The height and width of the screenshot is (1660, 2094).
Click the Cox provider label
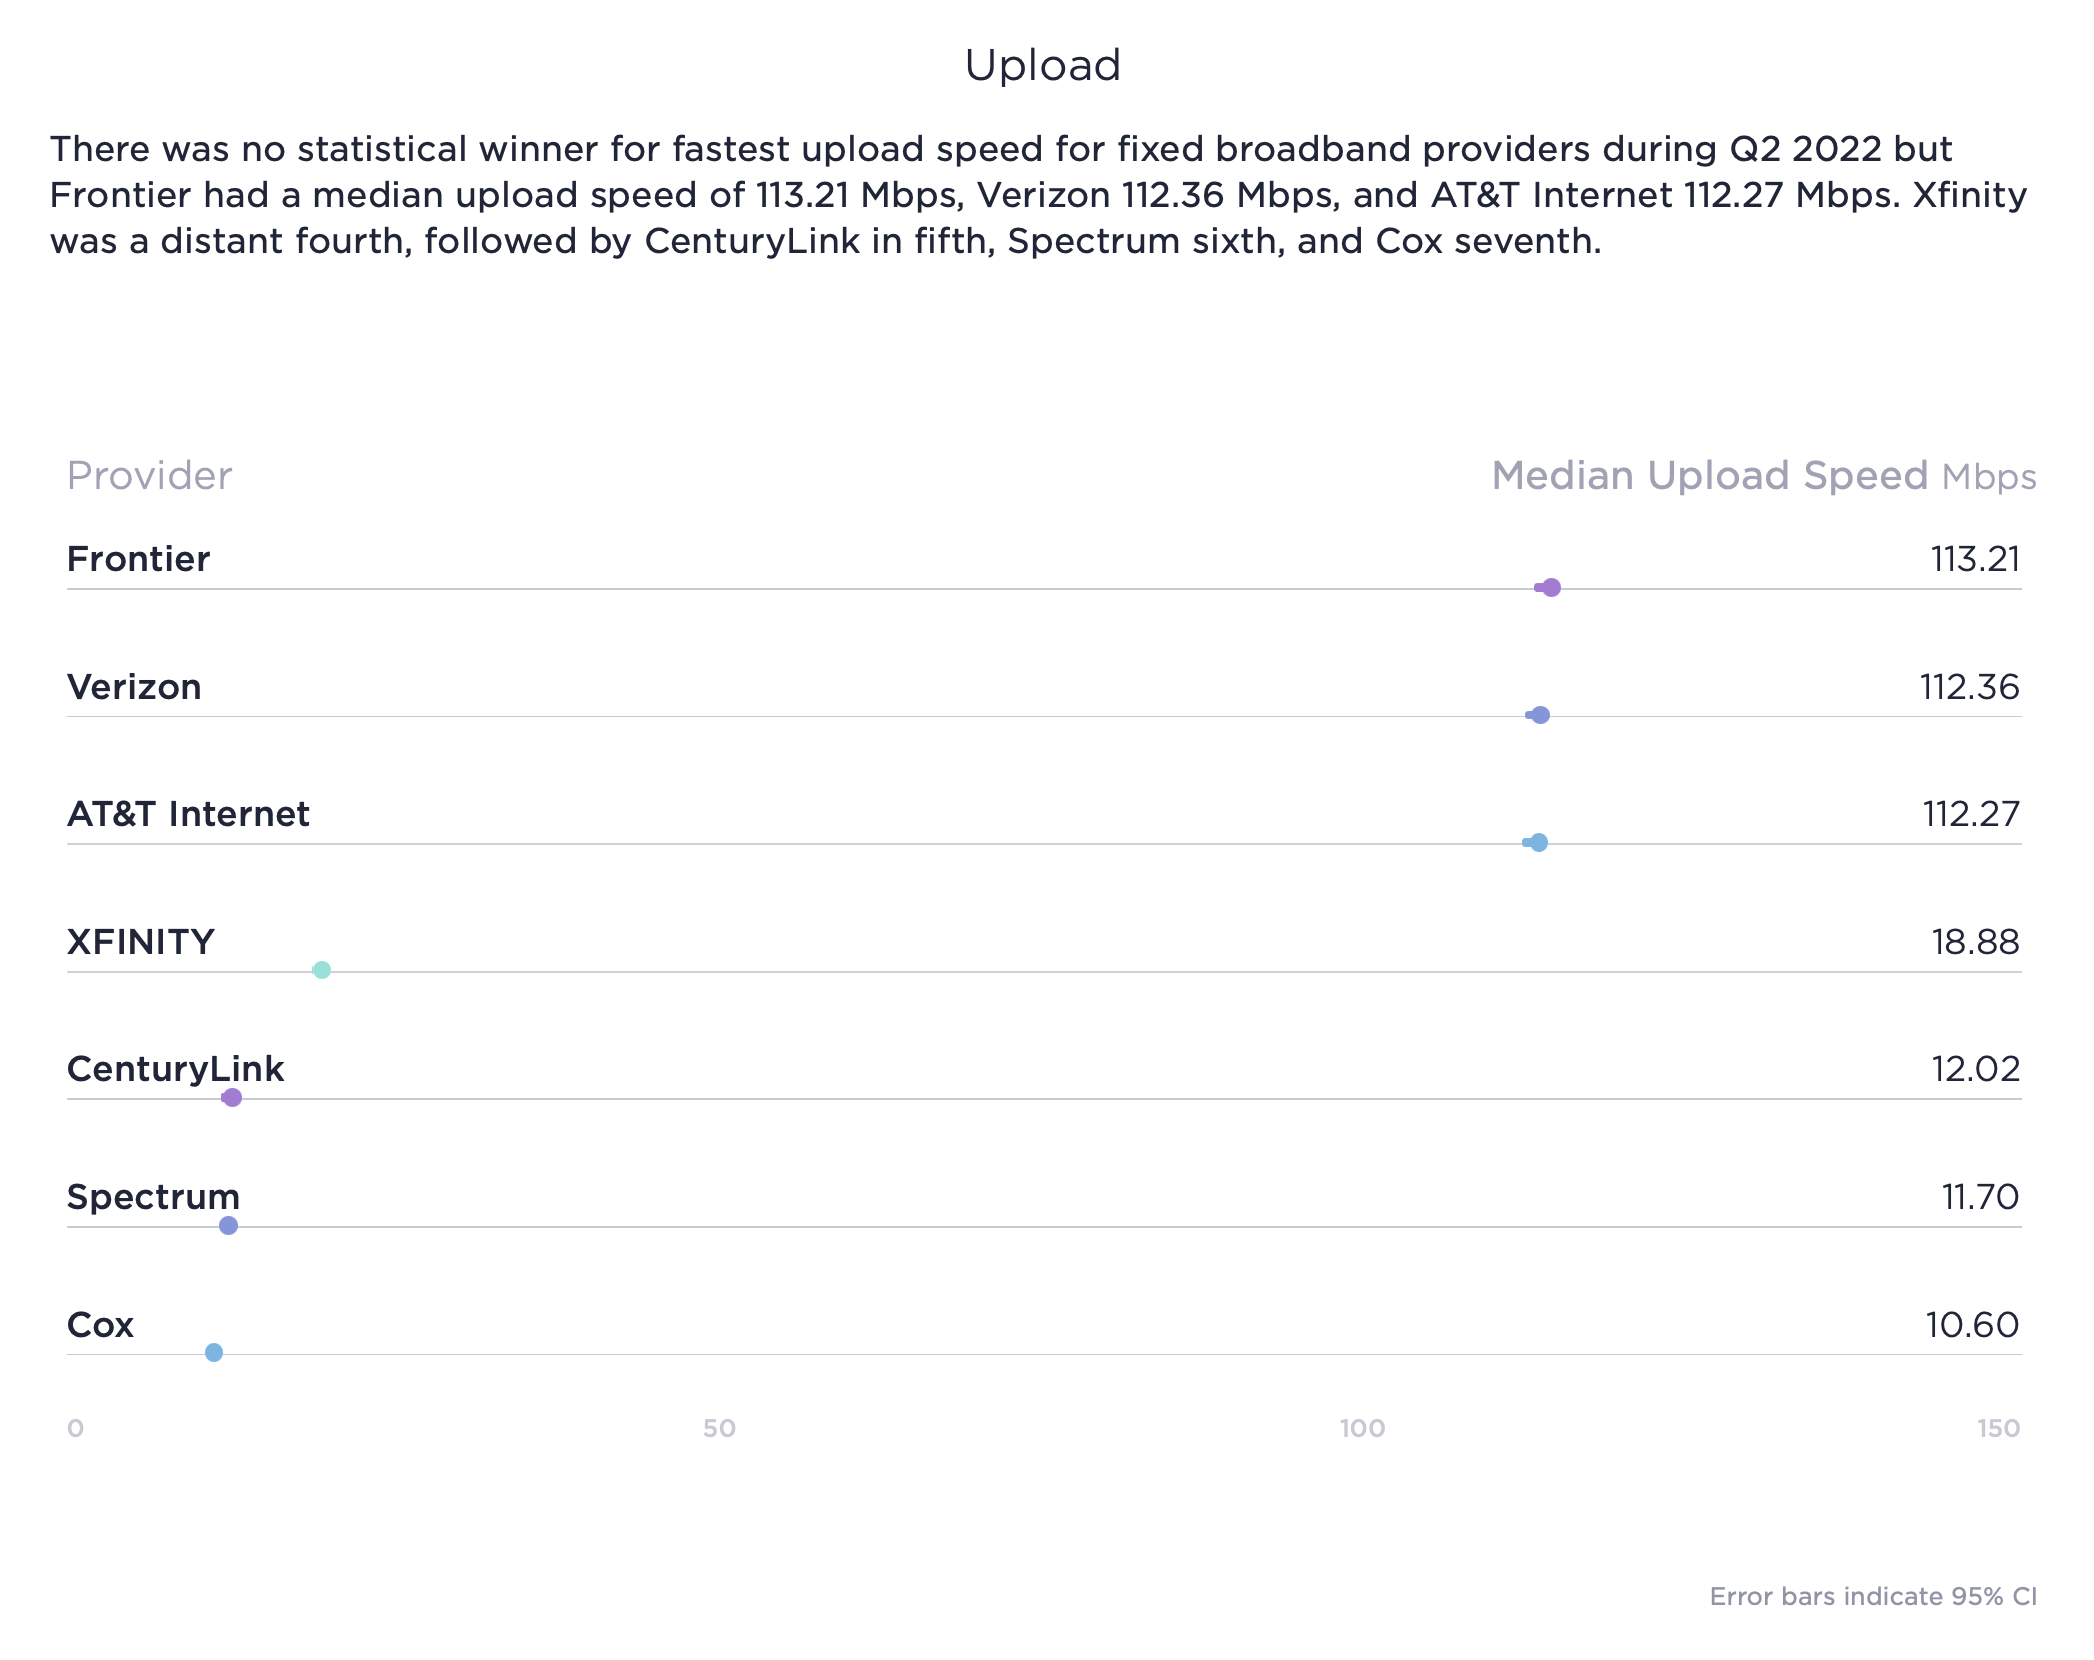click(x=100, y=1325)
